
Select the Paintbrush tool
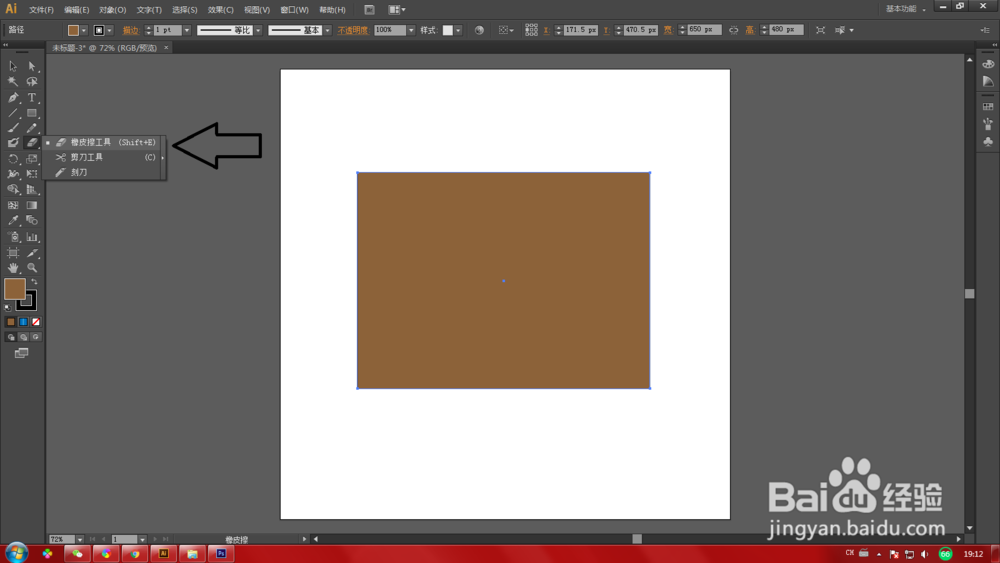pyautogui.click(x=13, y=128)
